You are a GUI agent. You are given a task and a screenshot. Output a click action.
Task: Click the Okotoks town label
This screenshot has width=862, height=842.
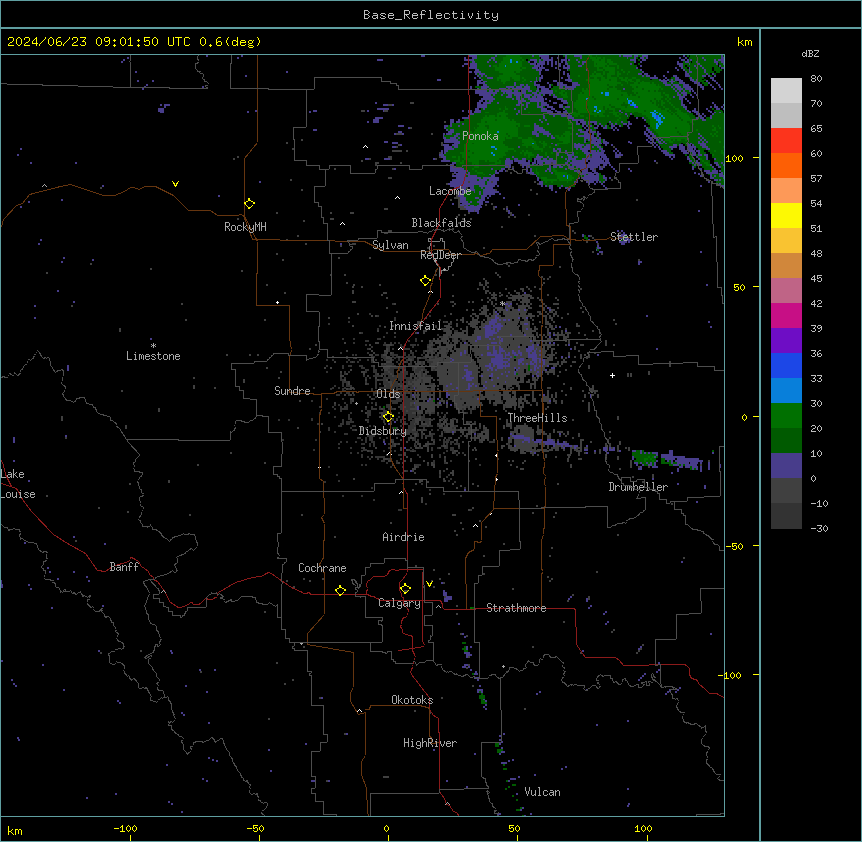pos(412,700)
